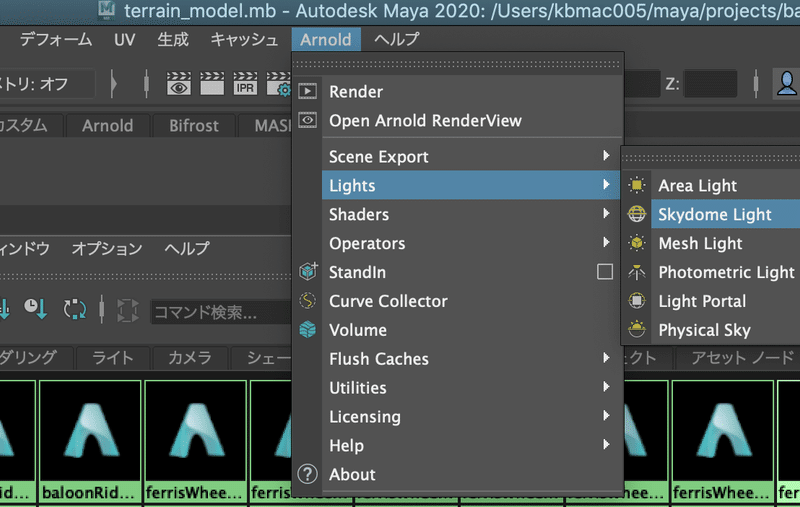
Task: Click the StandIn cube icon
Action: 308,271
